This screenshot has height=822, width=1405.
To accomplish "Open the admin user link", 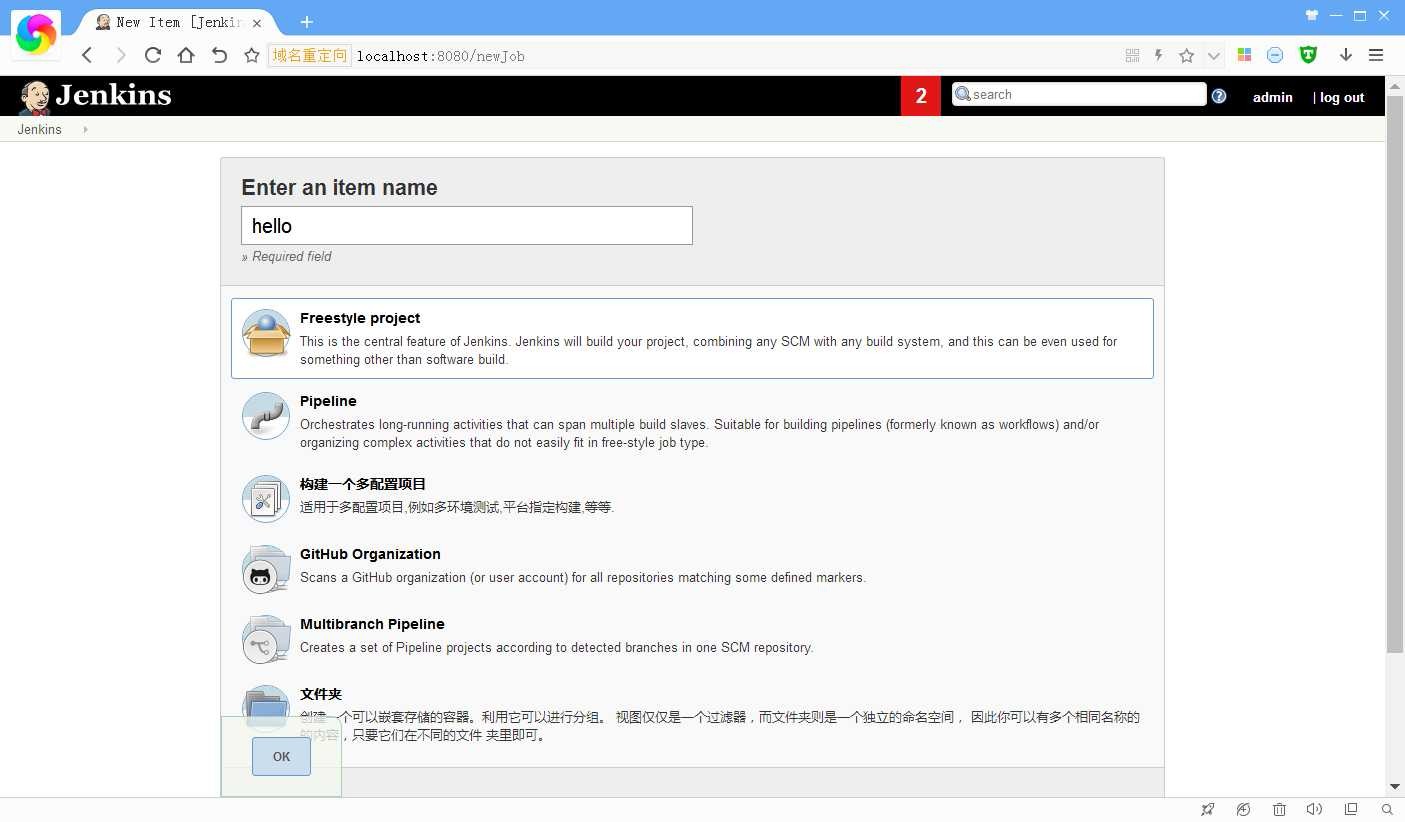I will (x=1272, y=97).
